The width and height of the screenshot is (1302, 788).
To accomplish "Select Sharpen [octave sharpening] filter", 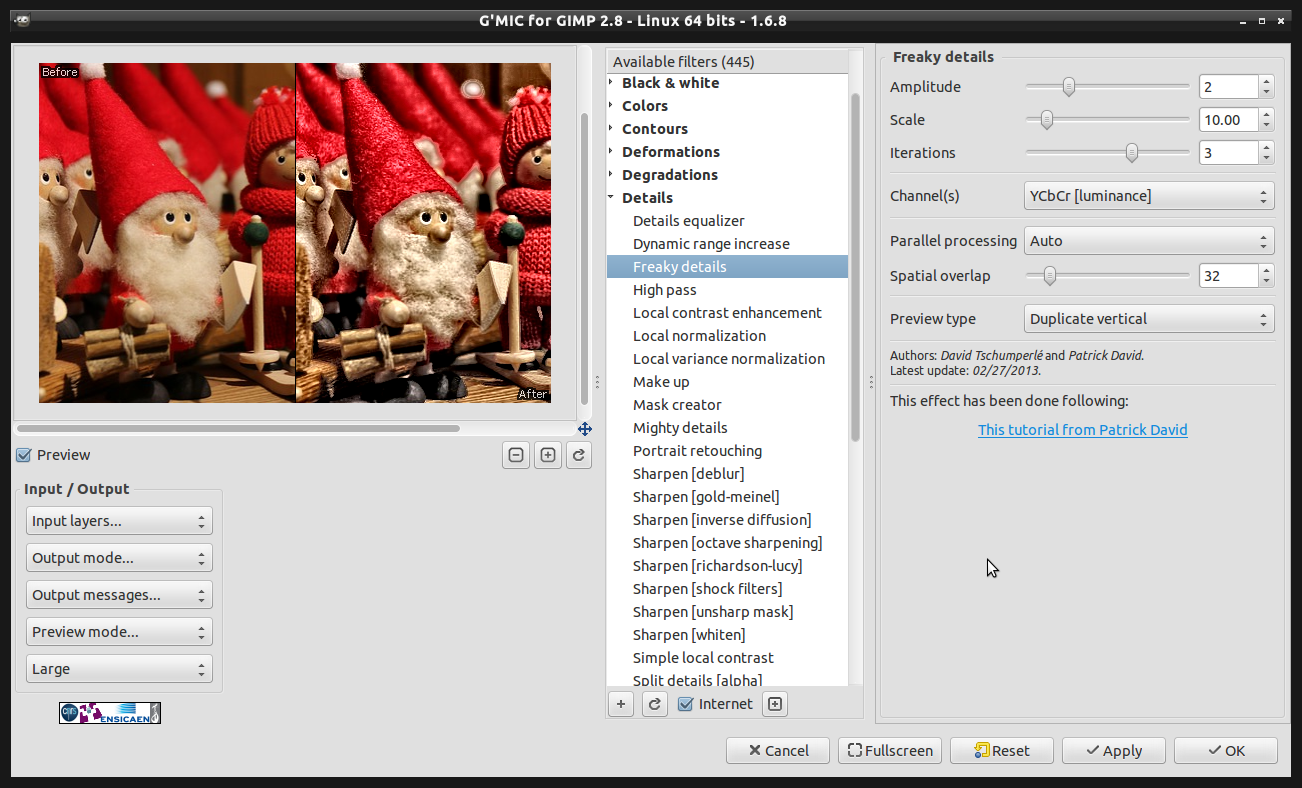I will pos(727,543).
